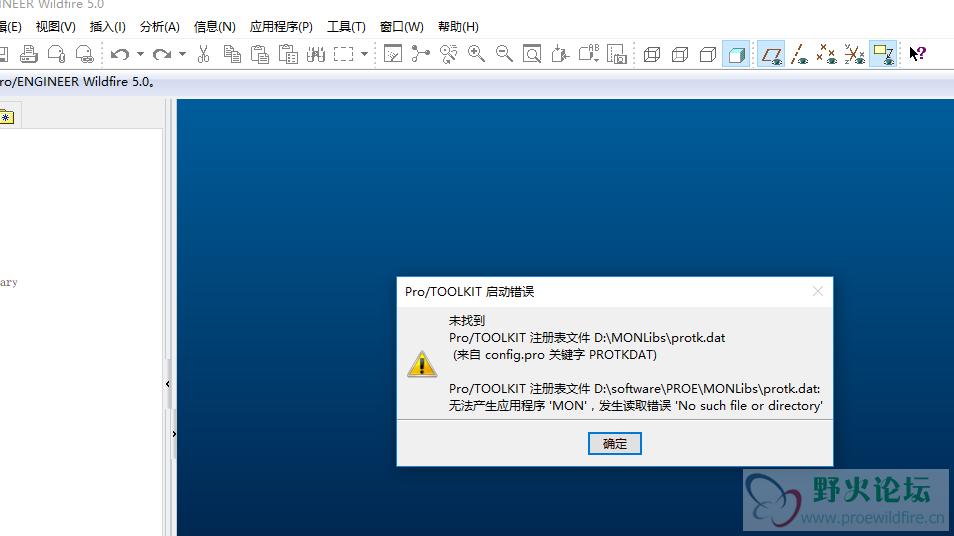The image size is (954, 536).
Task: Click the protk.dat path text D:\MONLibs\protk.dat
Action: 660,338
